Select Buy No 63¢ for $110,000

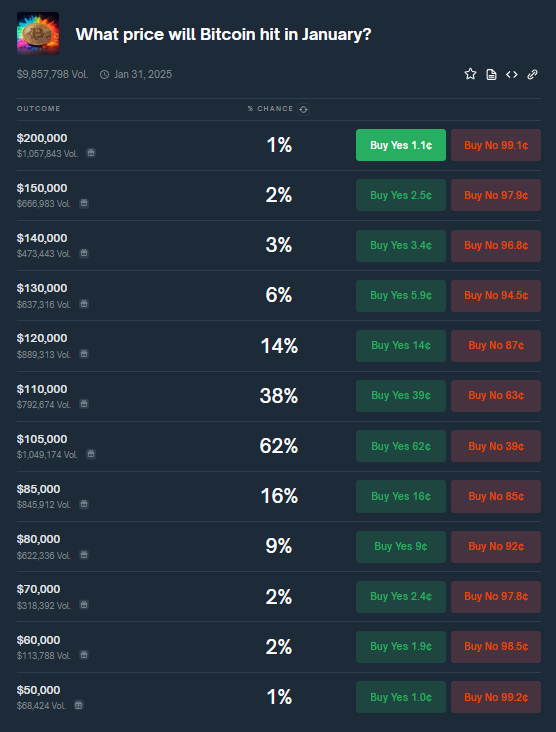[x=496, y=396]
